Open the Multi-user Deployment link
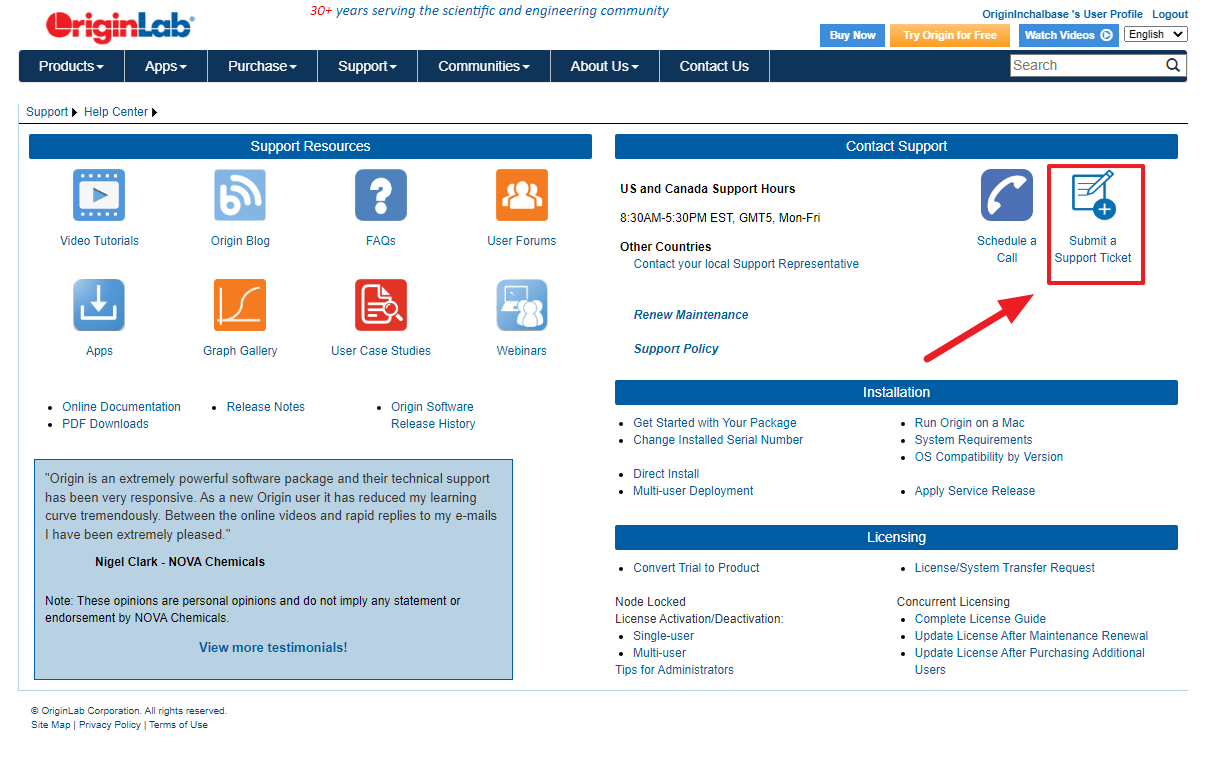The height and width of the screenshot is (777, 1228). click(693, 491)
